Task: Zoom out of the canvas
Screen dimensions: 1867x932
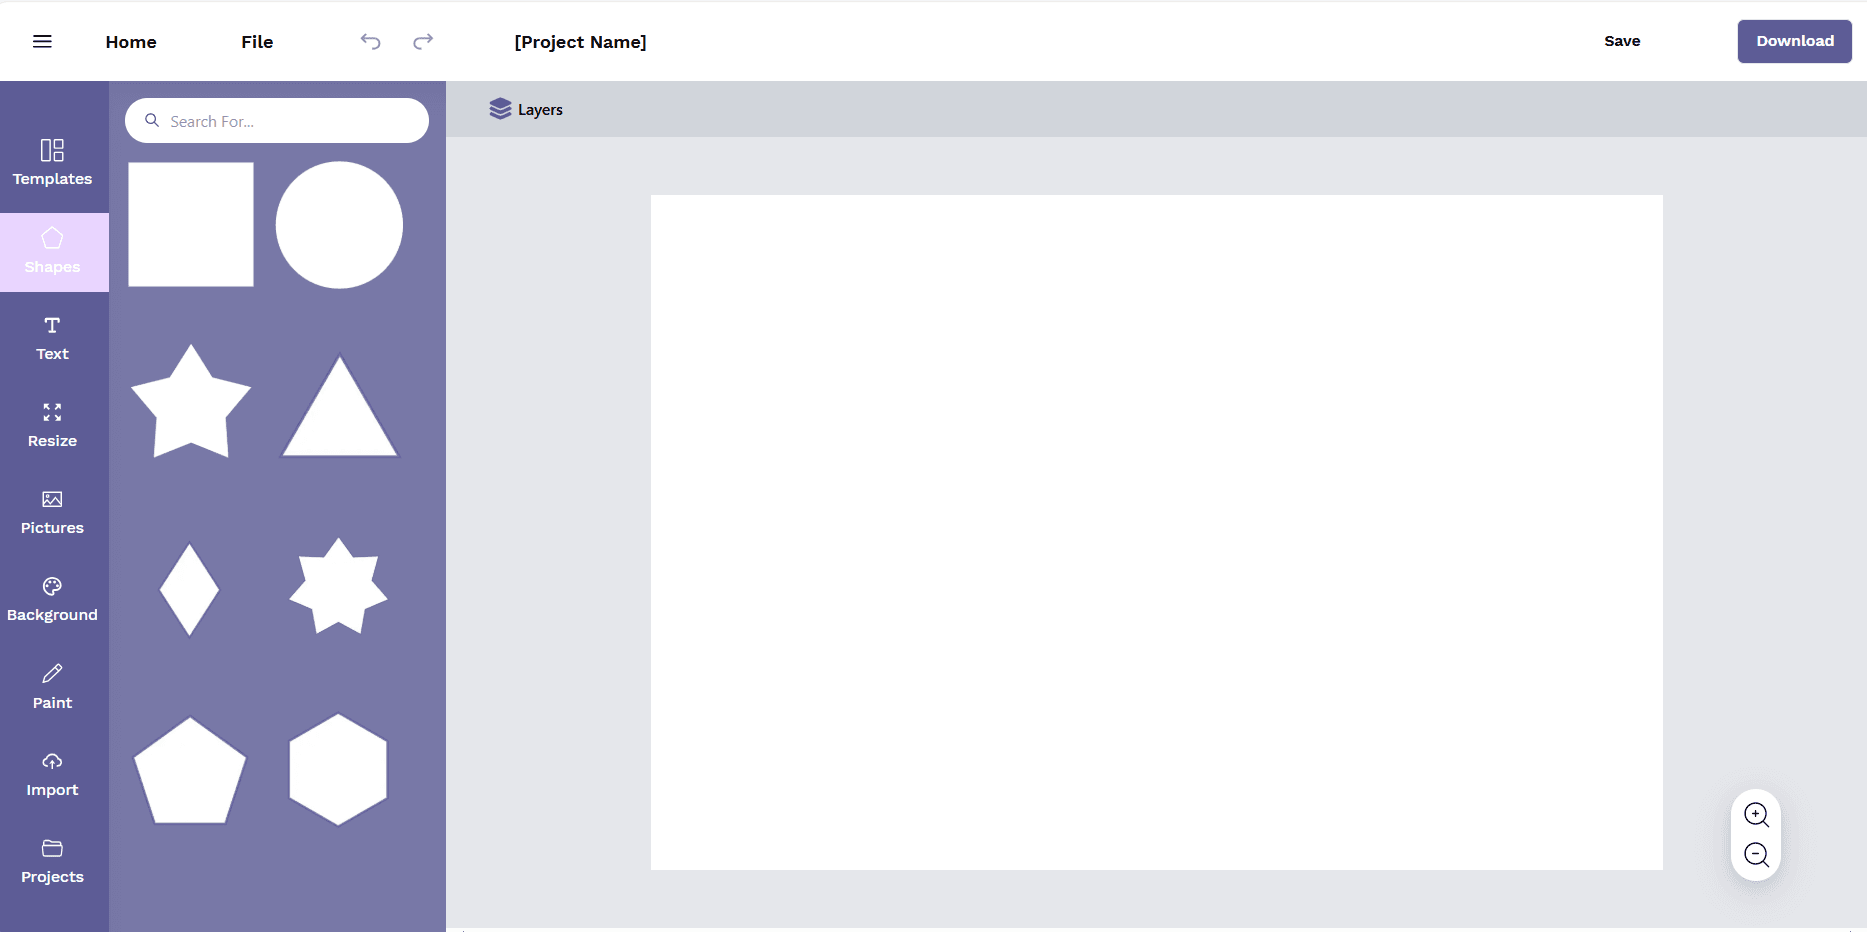Action: (1756, 855)
